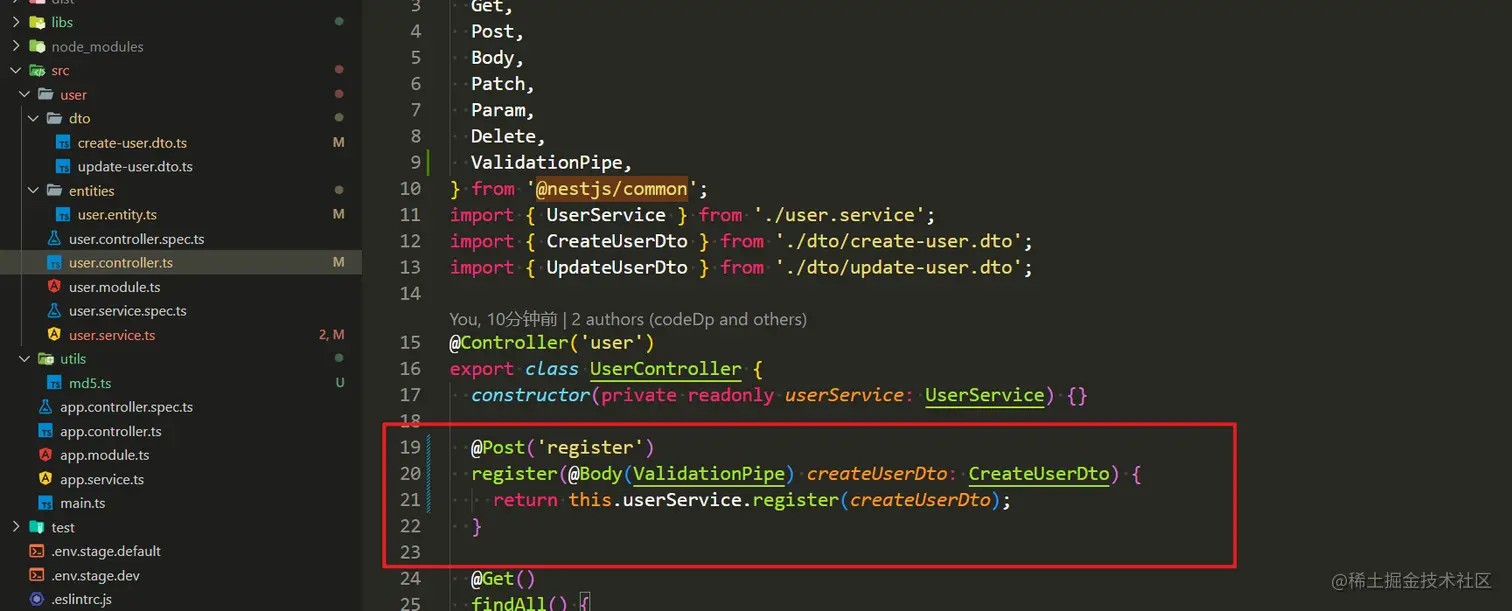This screenshot has height=611, width=1512.
Task: Open app.controller.spec.ts file
Action: (x=127, y=407)
